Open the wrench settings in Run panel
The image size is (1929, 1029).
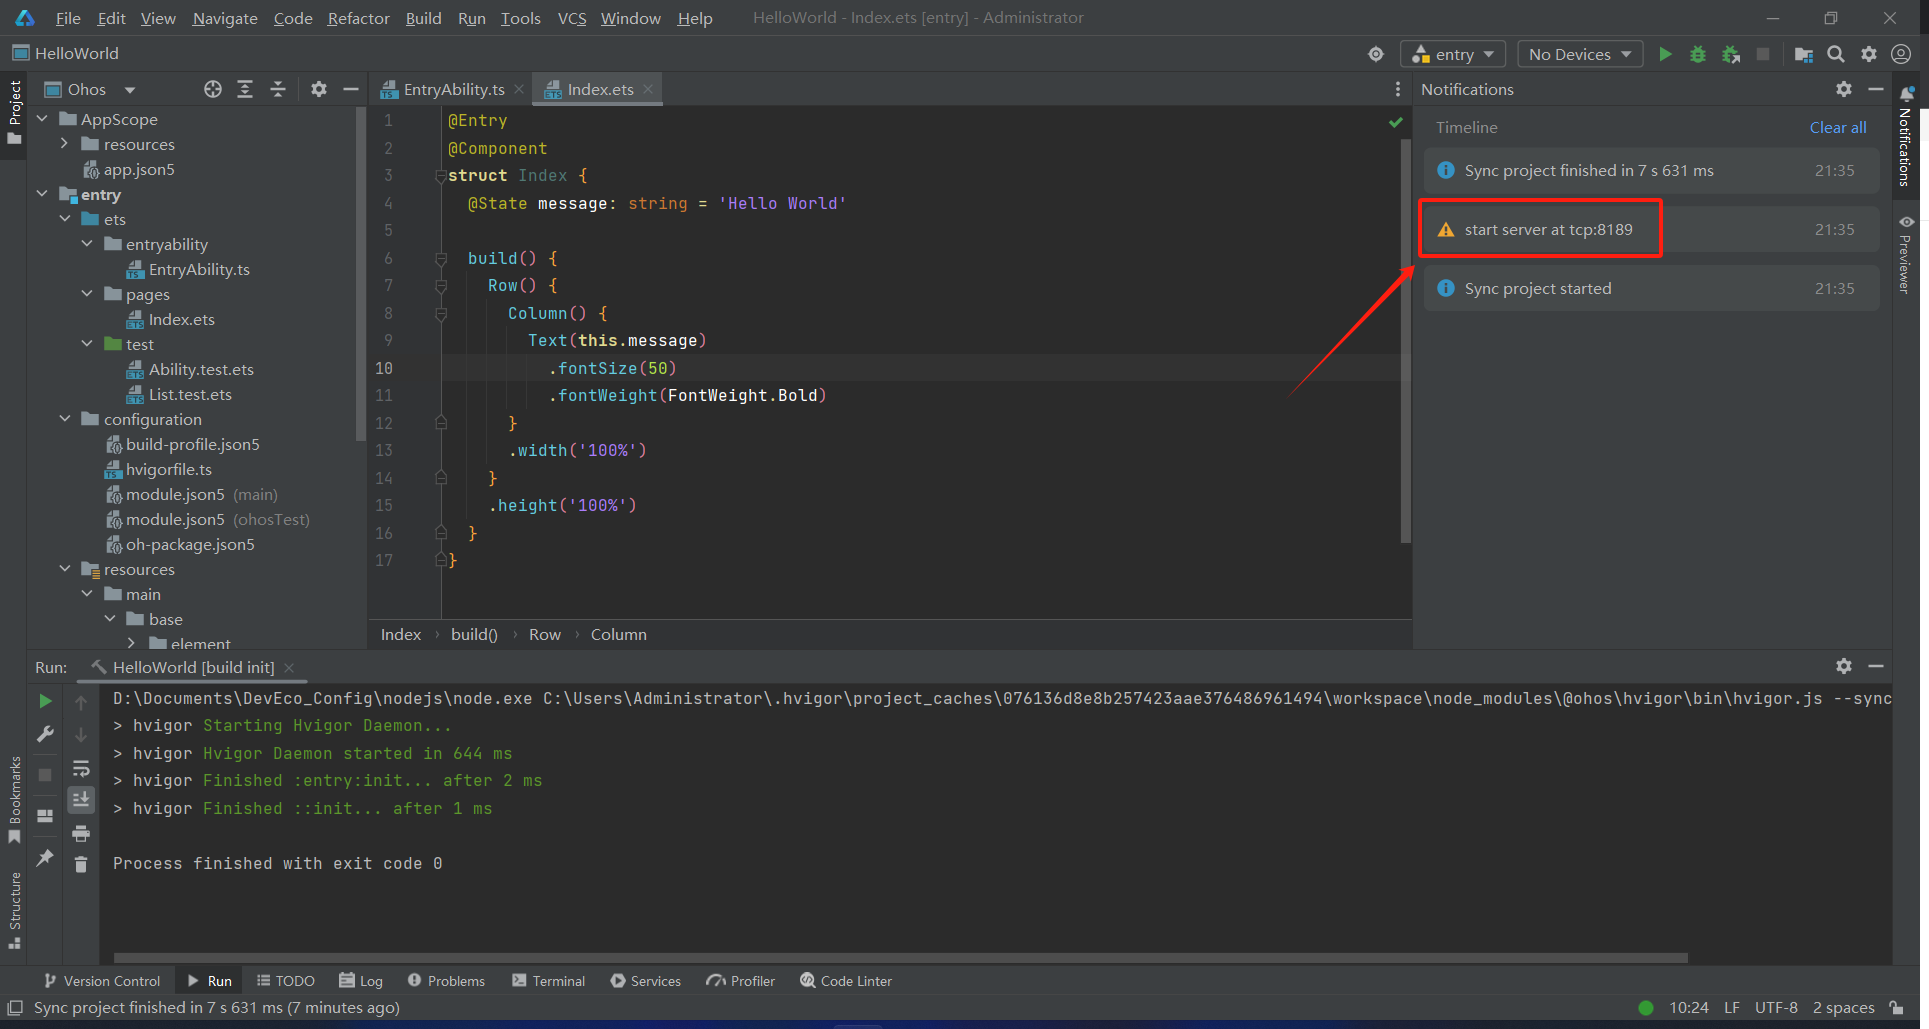tap(45, 734)
